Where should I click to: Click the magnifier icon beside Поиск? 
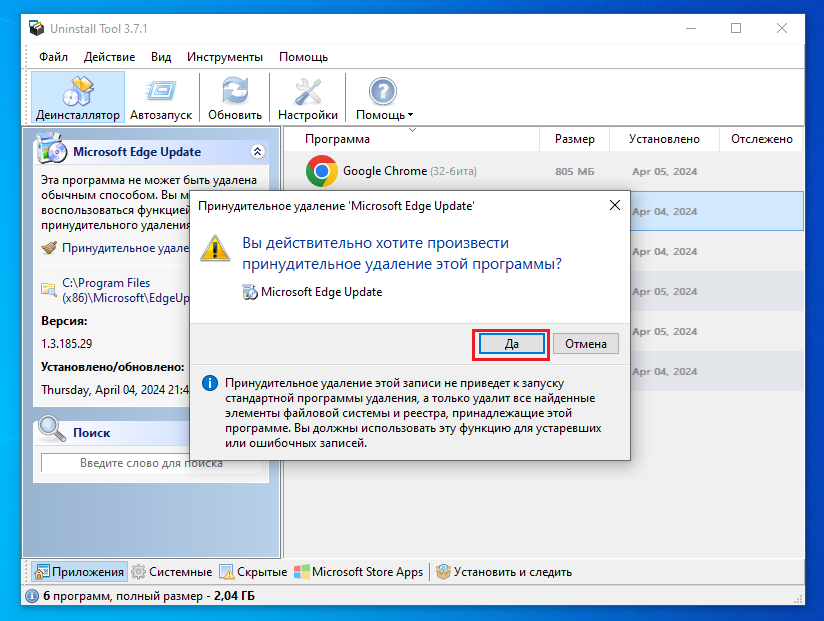click(x=52, y=429)
